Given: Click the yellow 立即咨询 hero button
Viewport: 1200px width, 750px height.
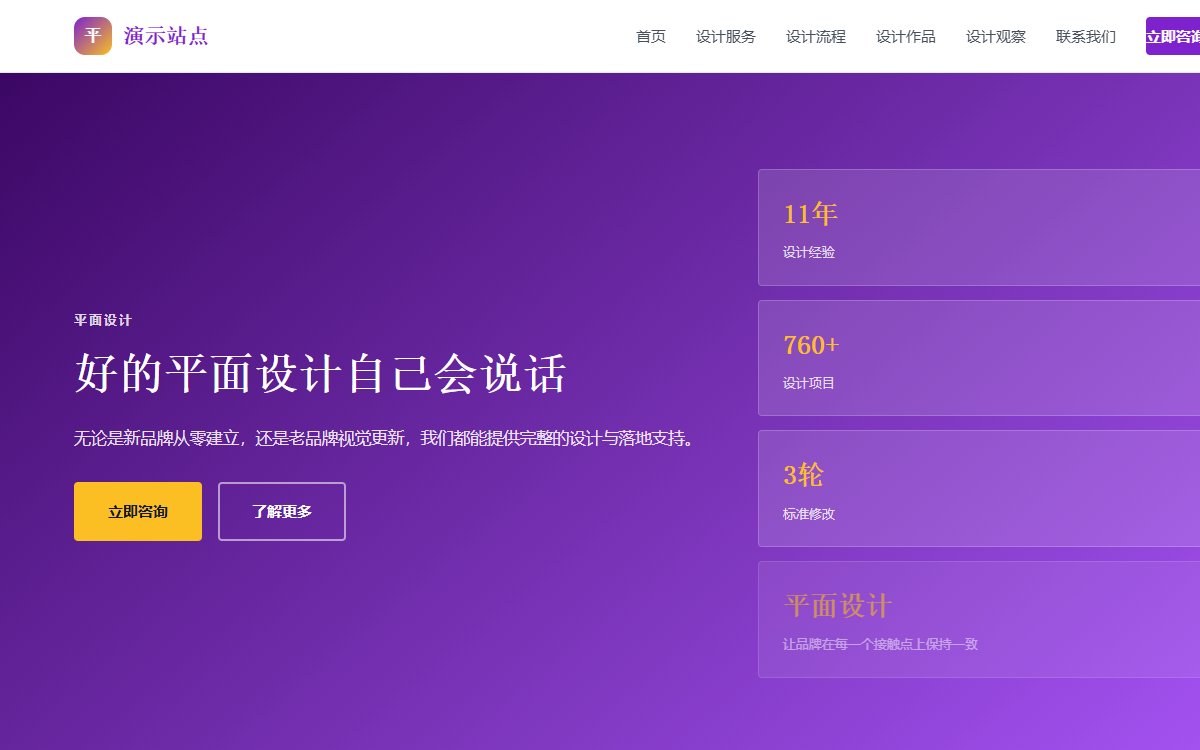Looking at the screenshot, I should coord(138,512).
